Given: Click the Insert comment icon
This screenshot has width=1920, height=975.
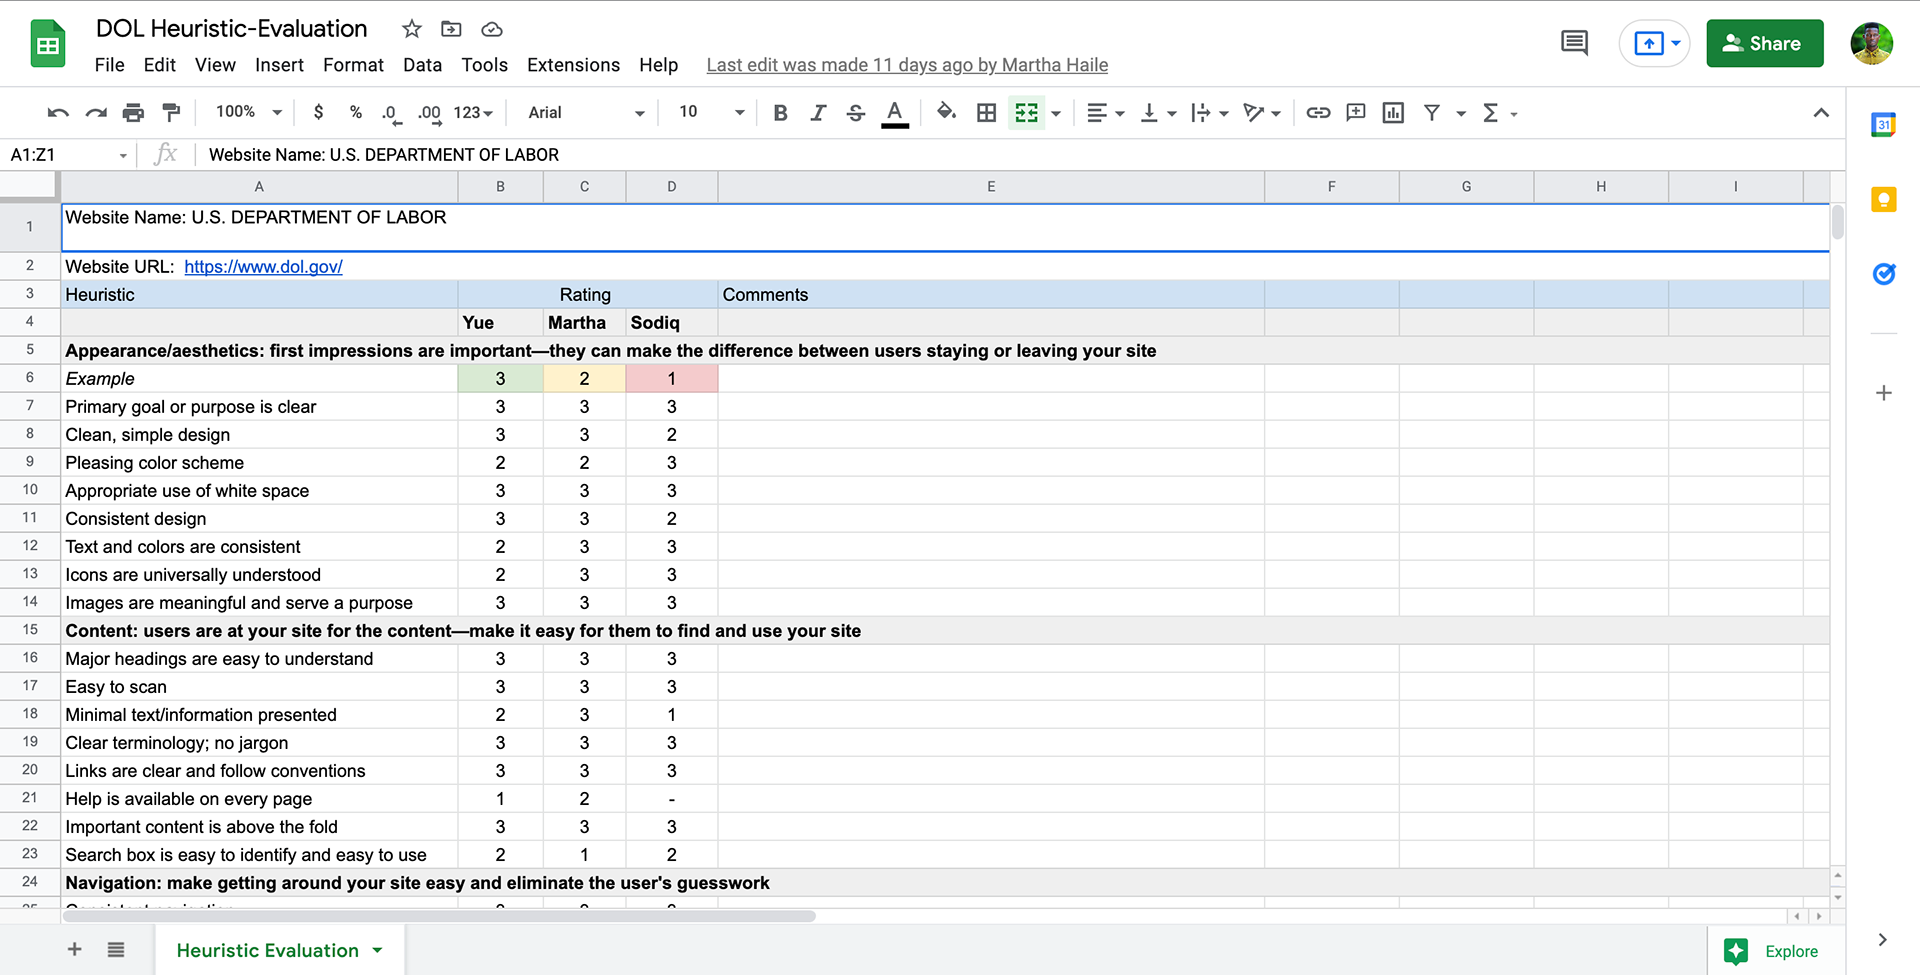Looking at the screenshot, I should [1356, 113].
